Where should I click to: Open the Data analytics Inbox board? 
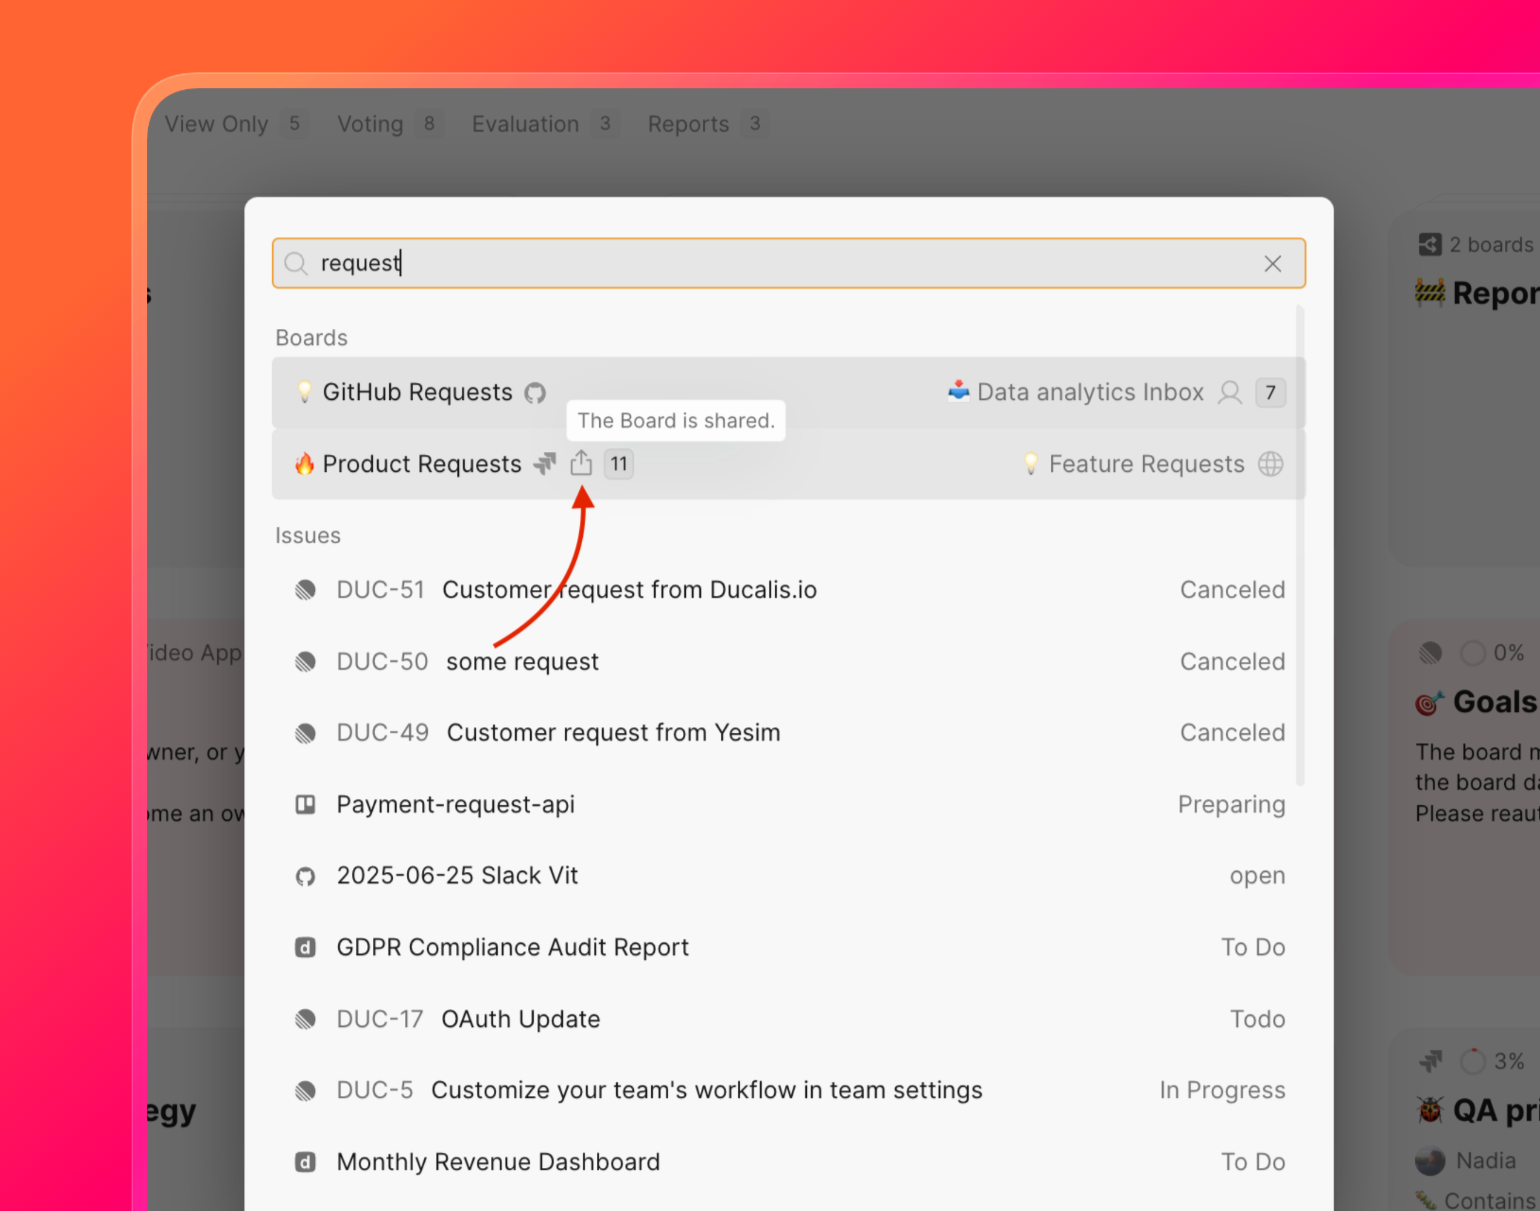click(x=1090, y=393)
